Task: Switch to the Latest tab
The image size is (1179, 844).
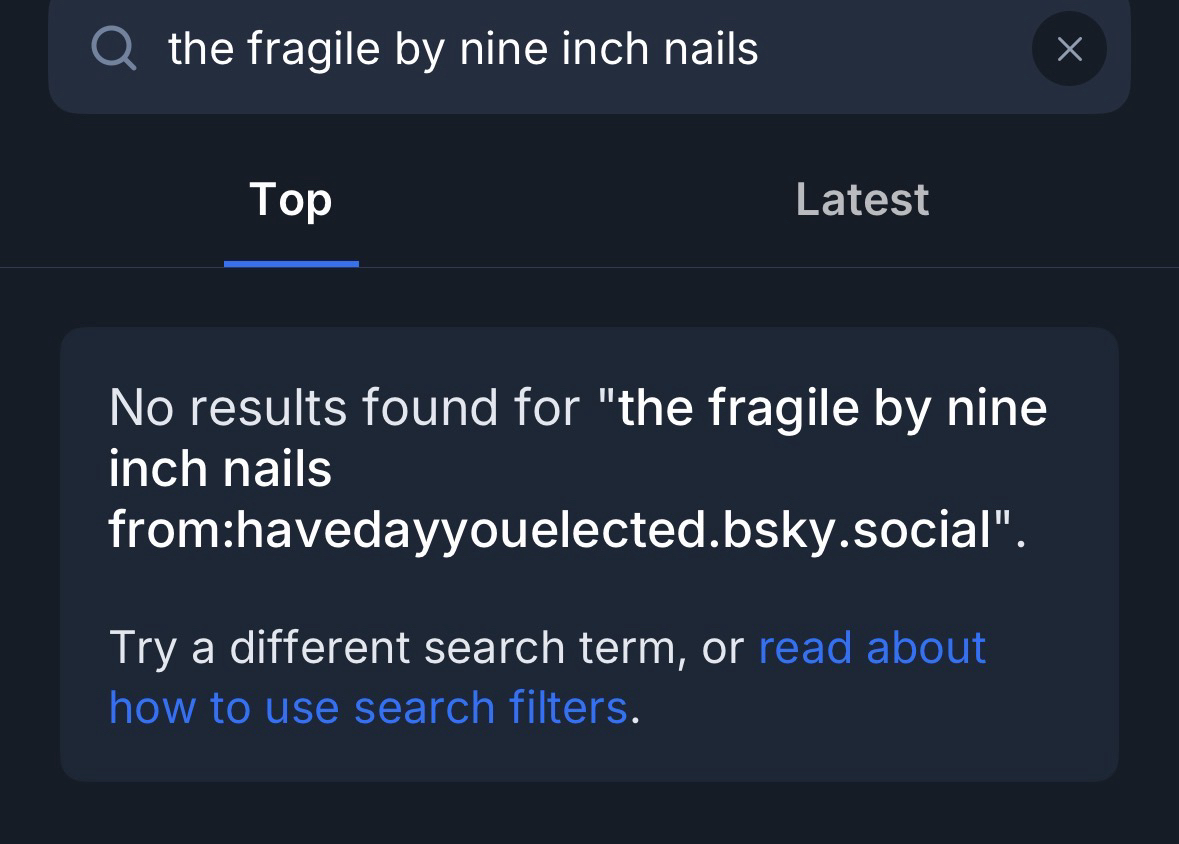Action: [862, 199]
